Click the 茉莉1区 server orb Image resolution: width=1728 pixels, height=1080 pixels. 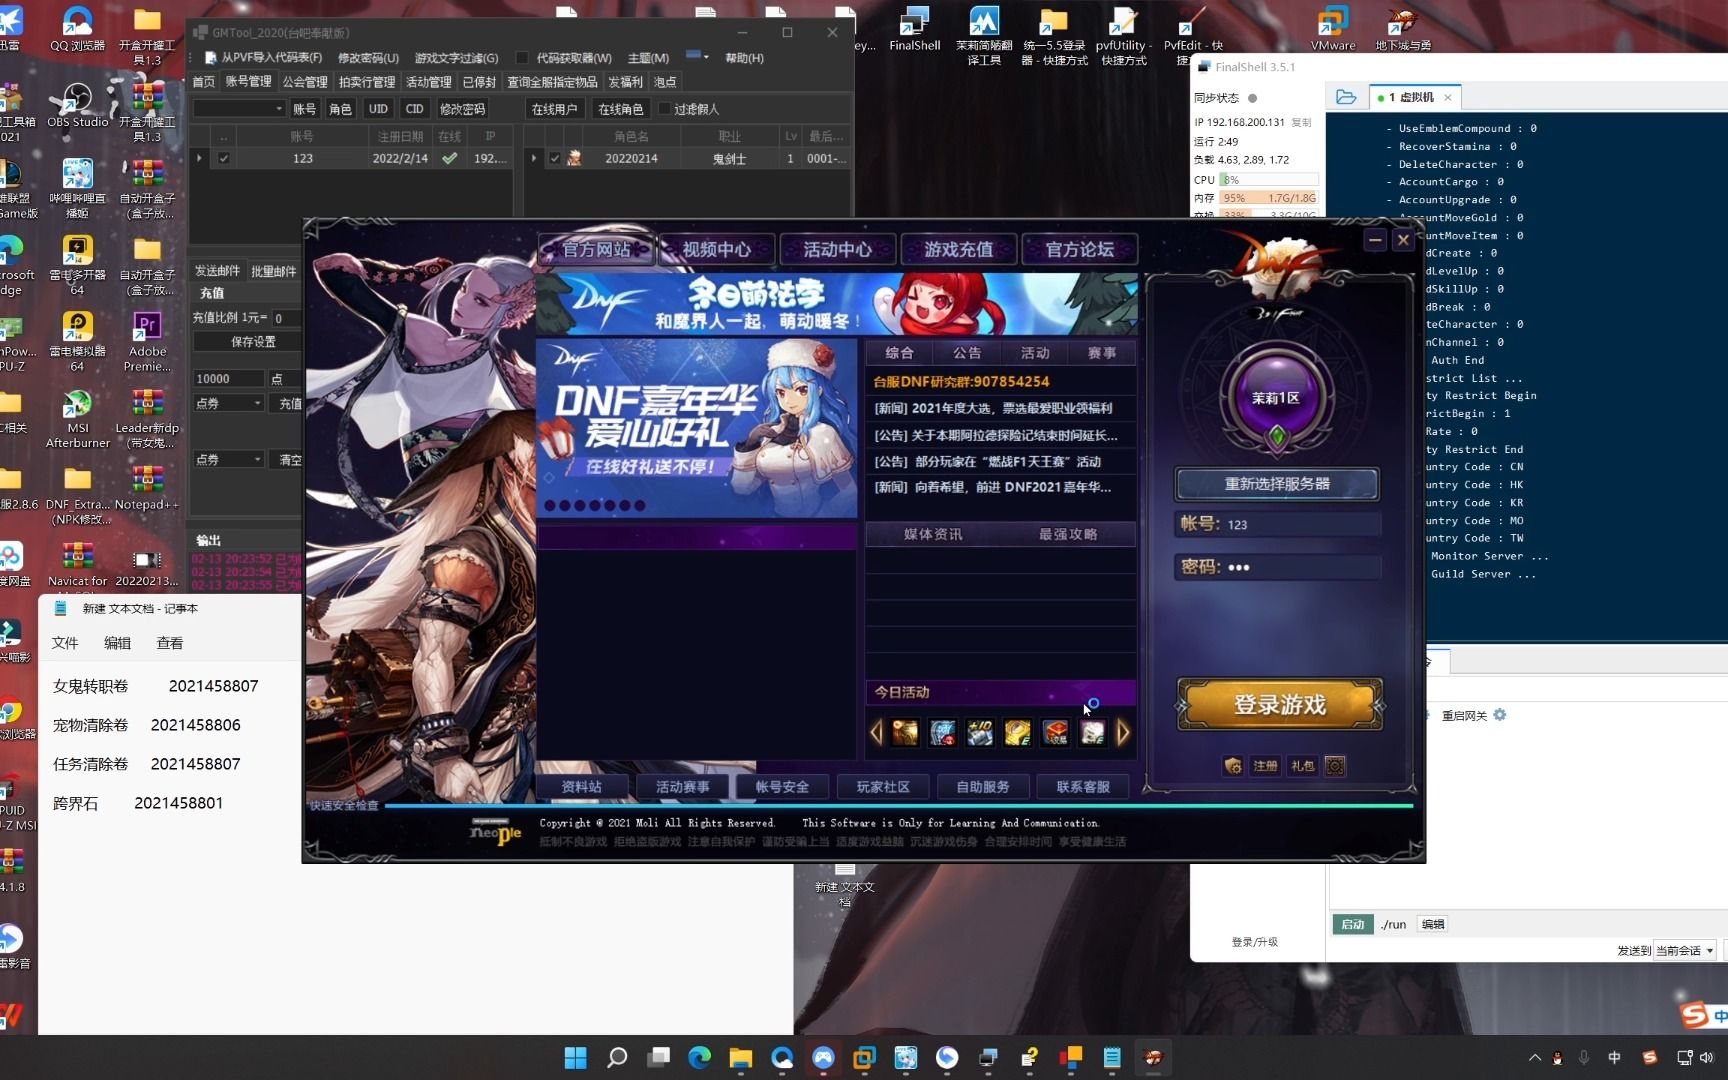pyautogui.click(x=1277, y=398)
